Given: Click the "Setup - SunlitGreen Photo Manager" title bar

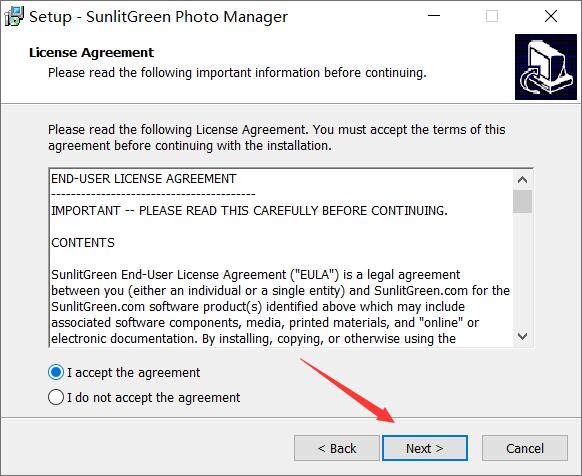Looking at the screenshot, I should coord(158,17).
